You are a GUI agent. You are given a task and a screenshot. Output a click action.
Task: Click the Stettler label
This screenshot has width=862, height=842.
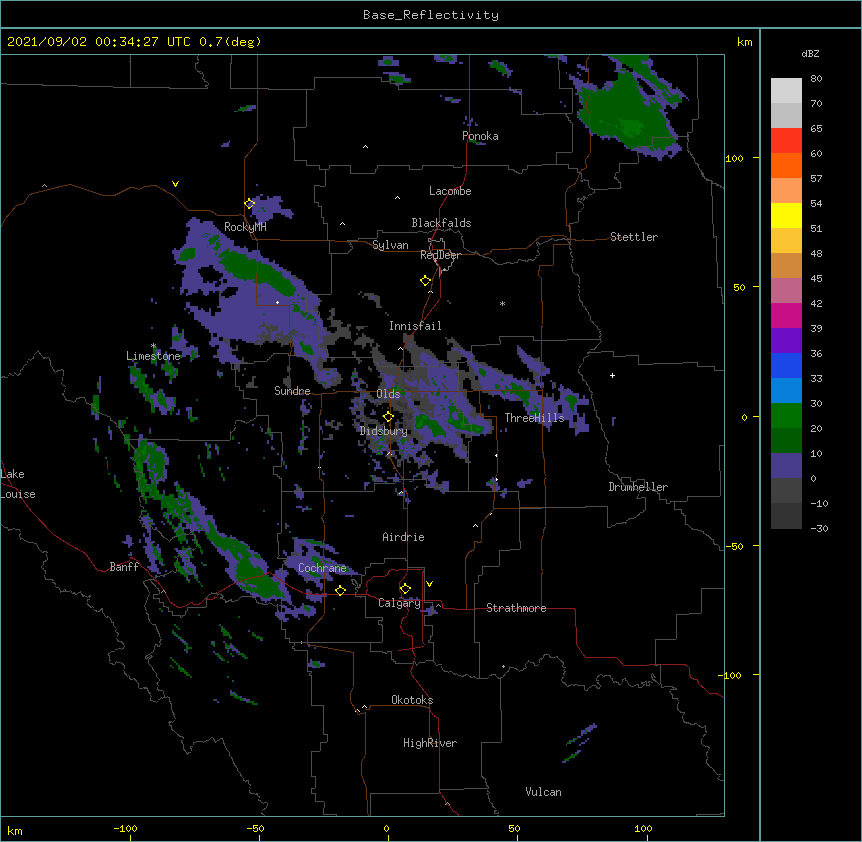coord(634,237)
